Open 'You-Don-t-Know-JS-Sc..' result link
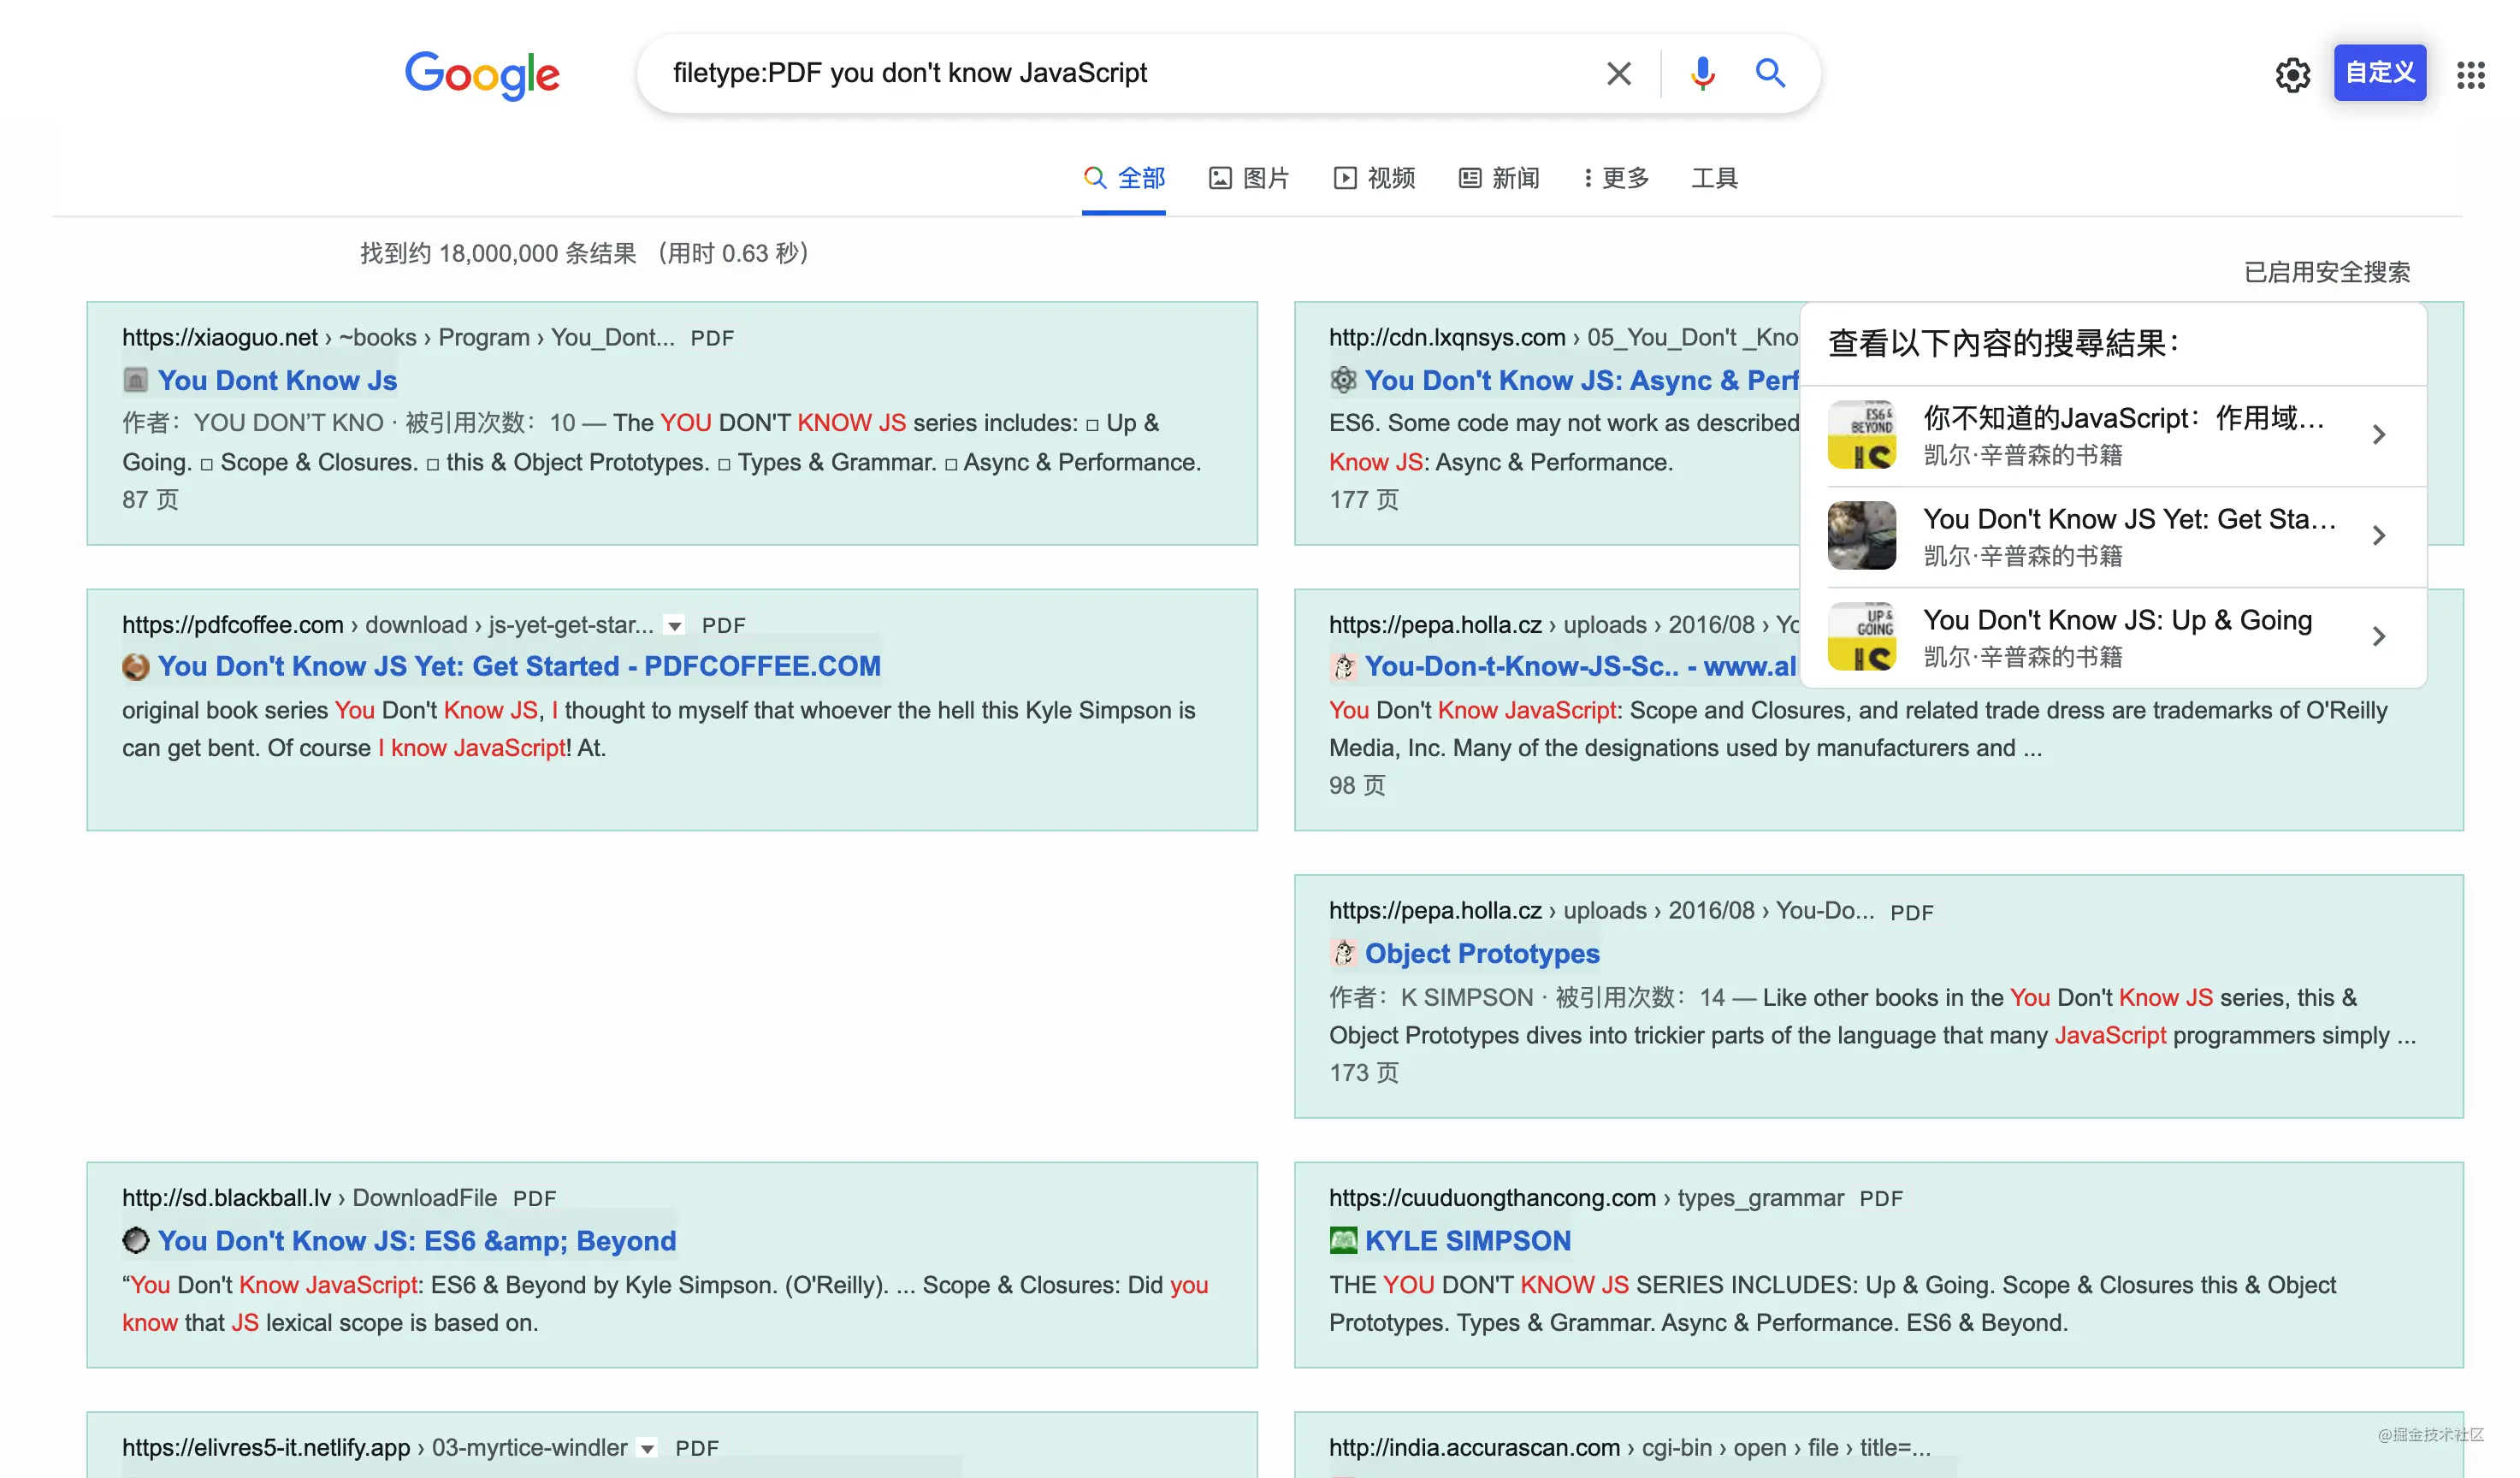Screen dimensions: 2520x1478 (x=1581, y=666)
